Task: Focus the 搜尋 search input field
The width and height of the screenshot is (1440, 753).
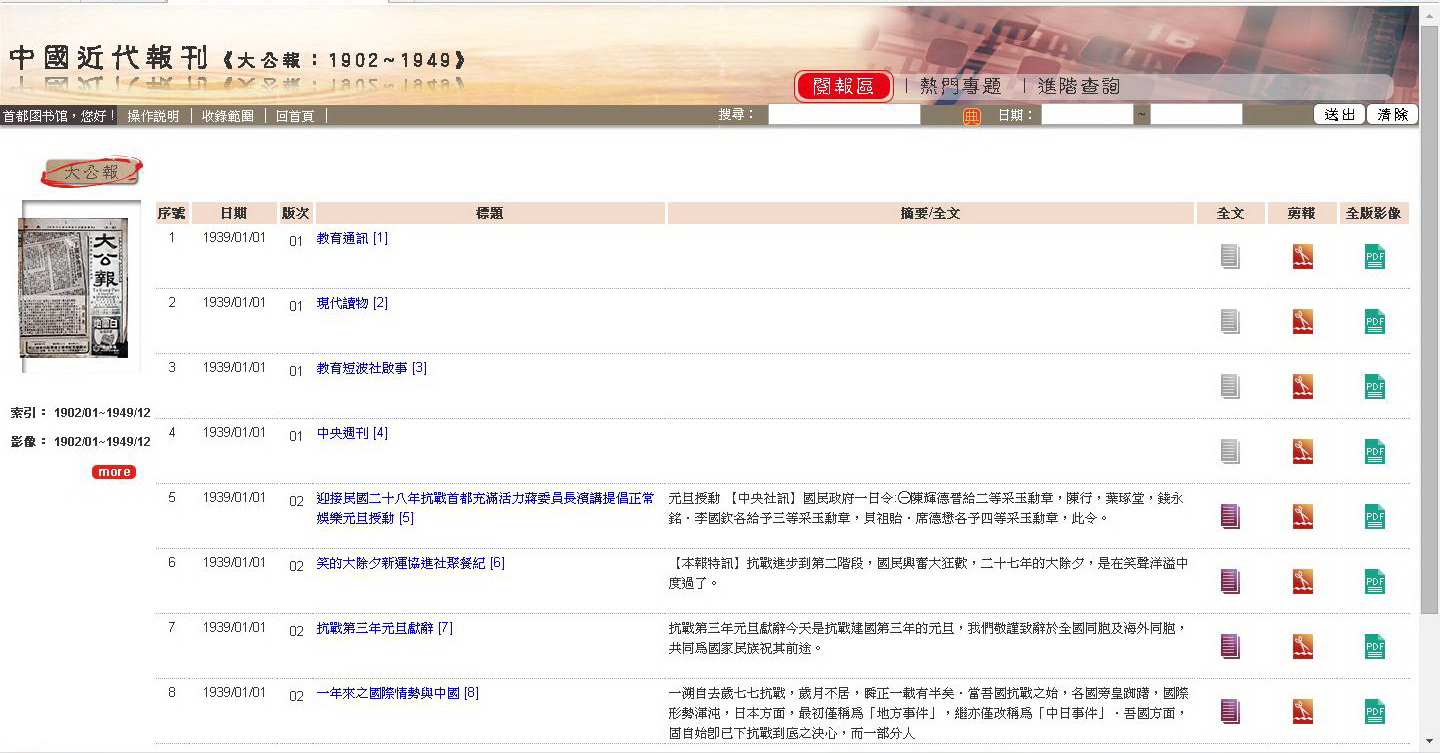Action: click(x=844, y=115)
